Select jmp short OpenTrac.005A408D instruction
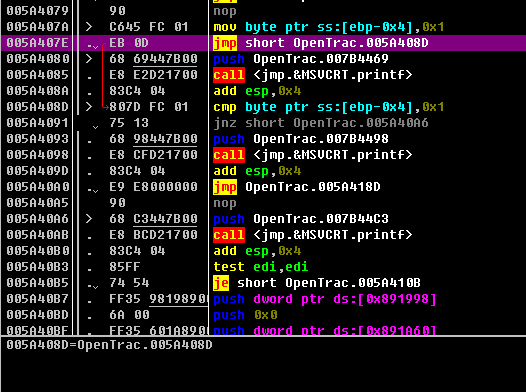Screen dimensions: 526x392 point(321,43)
